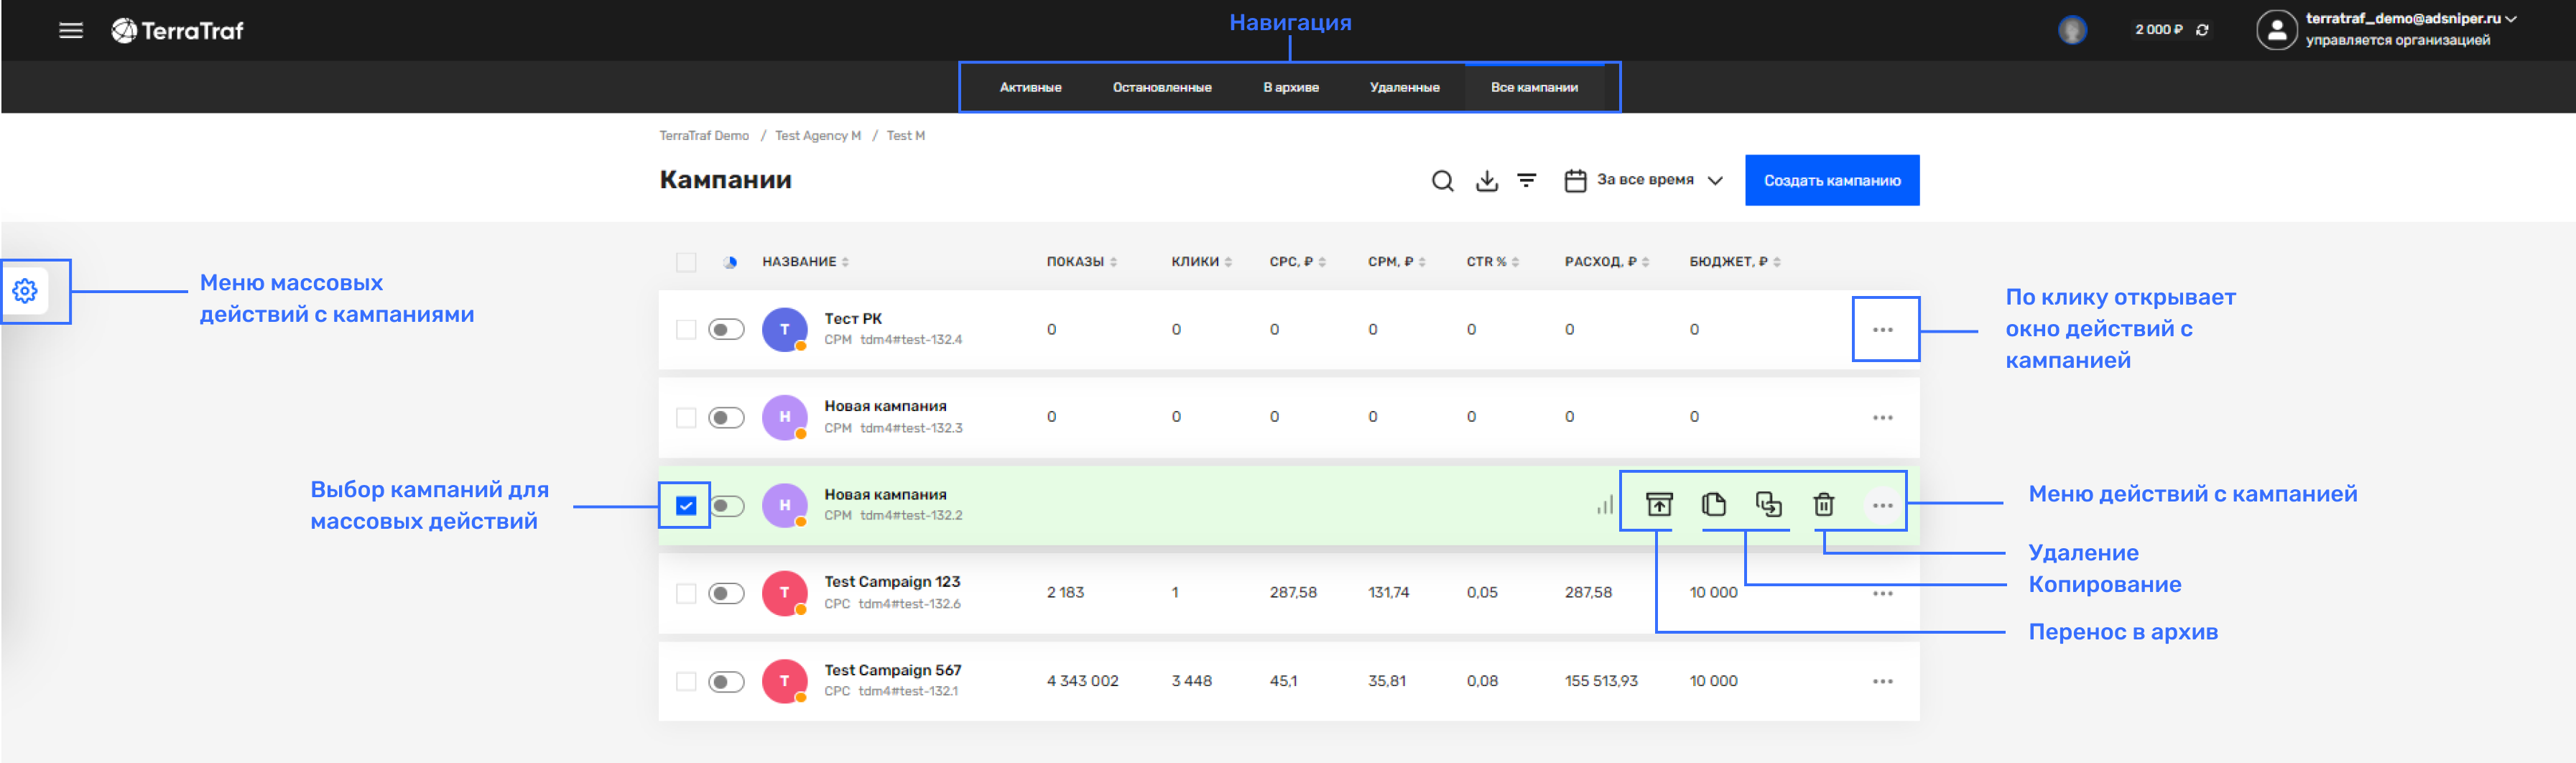
Task: Click the TerraTraf logo
Action: pyautogui.click(x=177, y=31)
